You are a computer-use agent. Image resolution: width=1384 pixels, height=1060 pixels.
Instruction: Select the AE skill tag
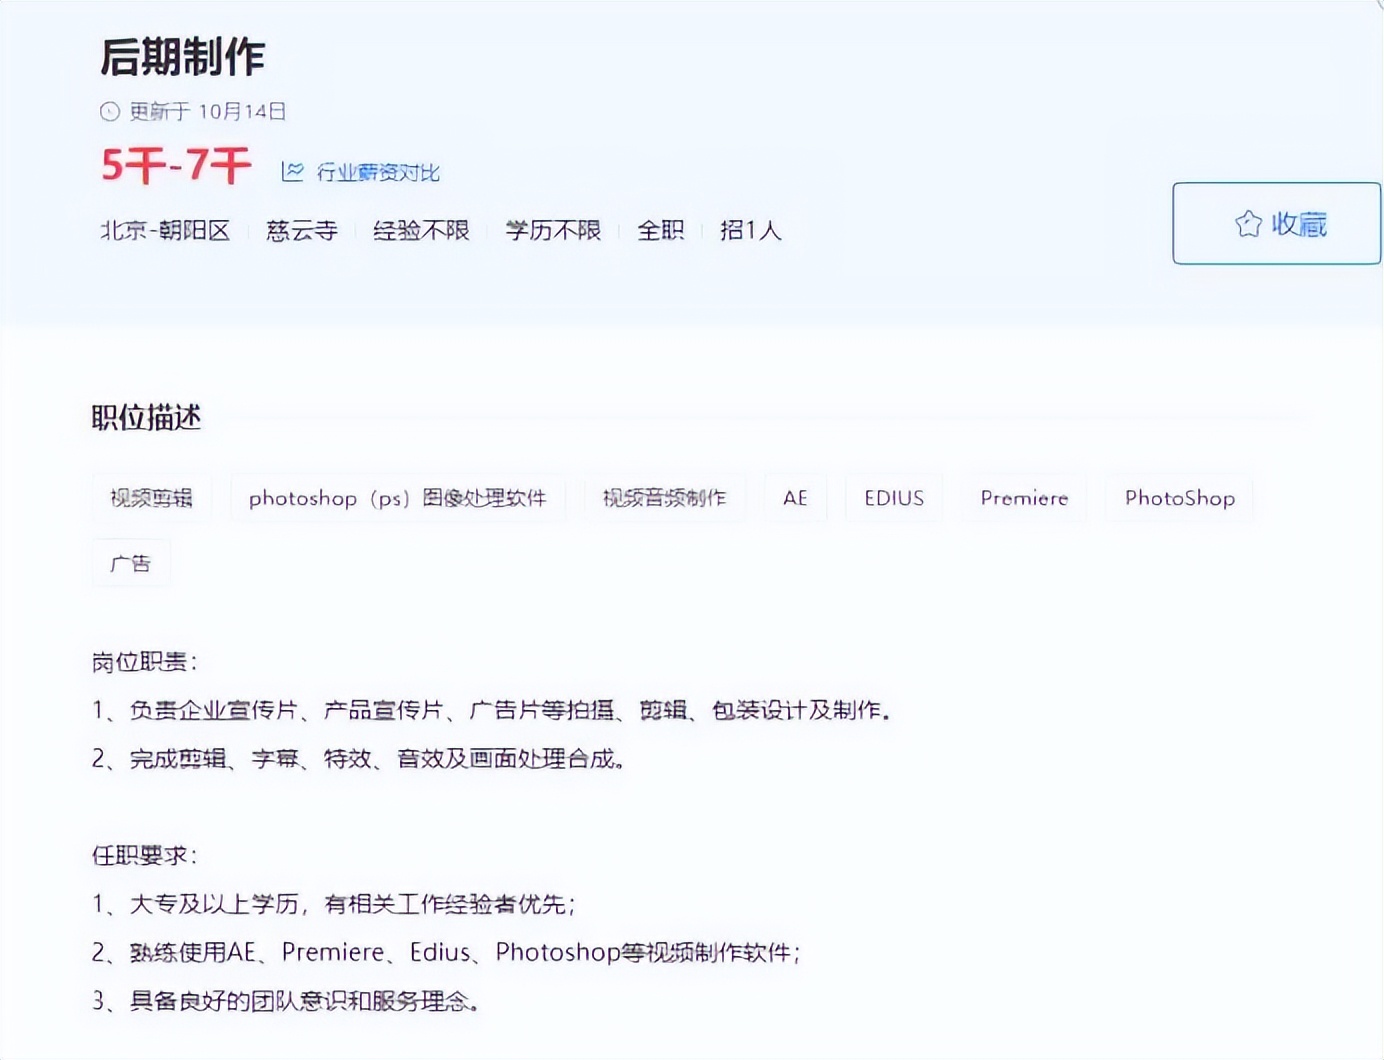coord(795,497)
